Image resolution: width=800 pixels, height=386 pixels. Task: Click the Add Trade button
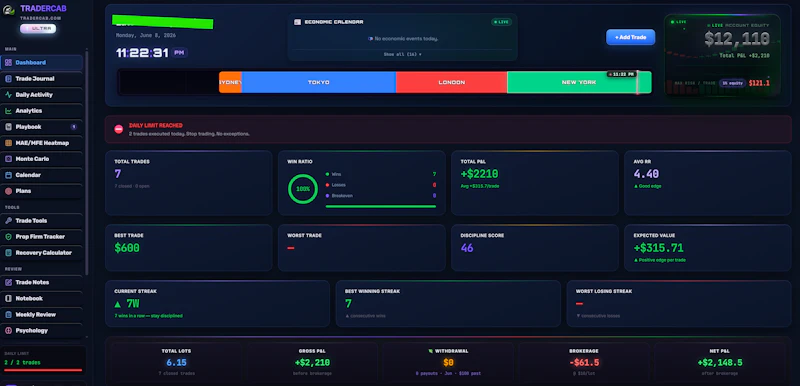coord(631,37)
